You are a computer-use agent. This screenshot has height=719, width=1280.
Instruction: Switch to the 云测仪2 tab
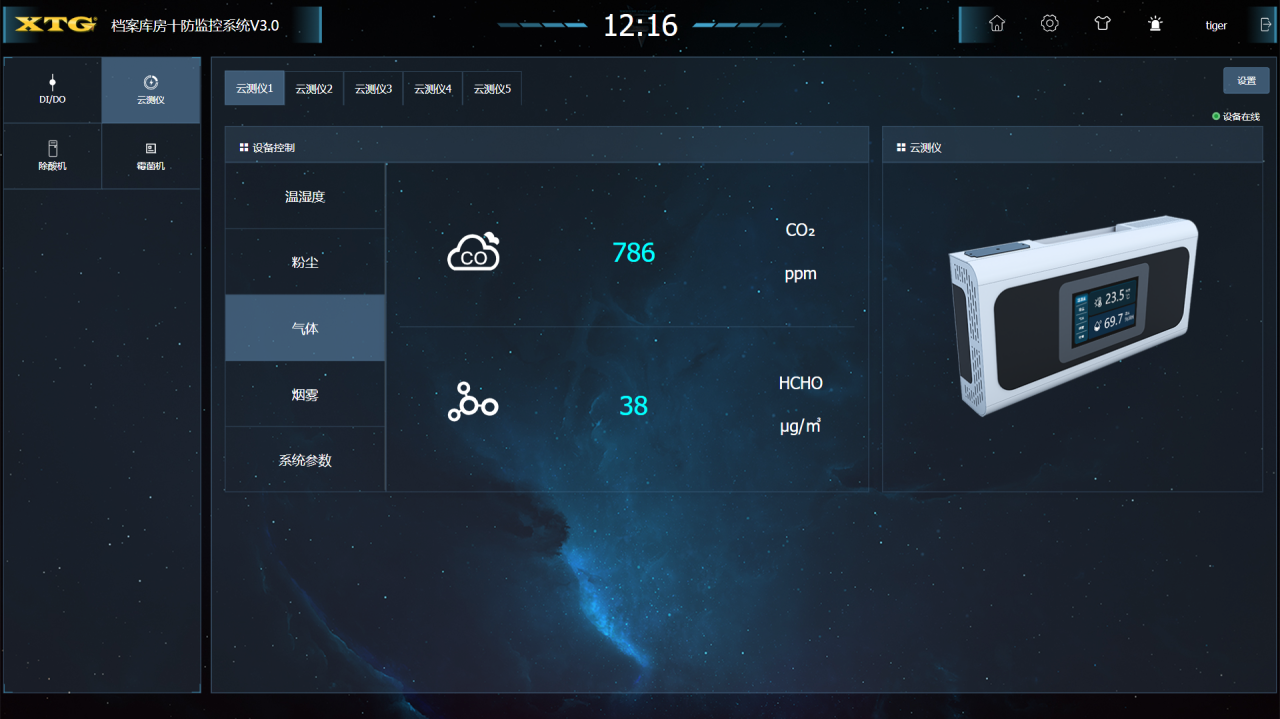314,88
